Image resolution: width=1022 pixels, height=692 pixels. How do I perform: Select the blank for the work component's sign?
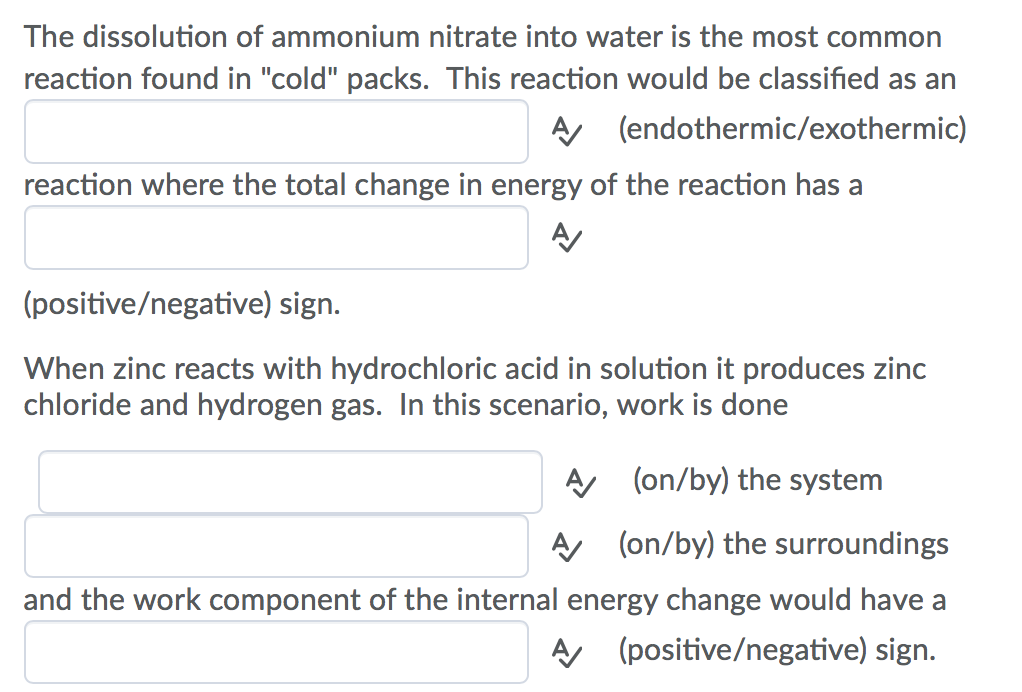pyautogui.click(x=276, y=652)
